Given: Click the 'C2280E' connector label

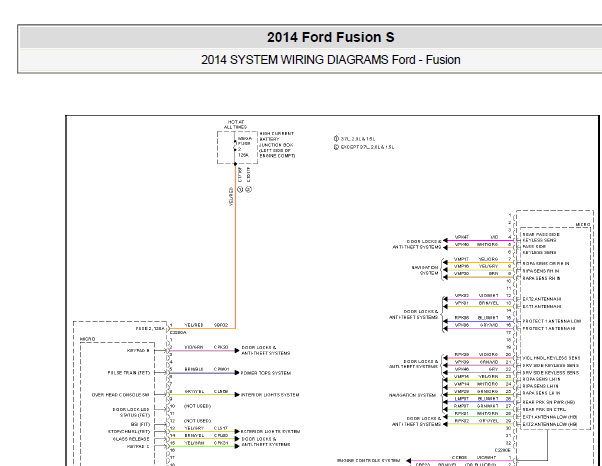Looking at the screenshot, I should click(503, 450).
